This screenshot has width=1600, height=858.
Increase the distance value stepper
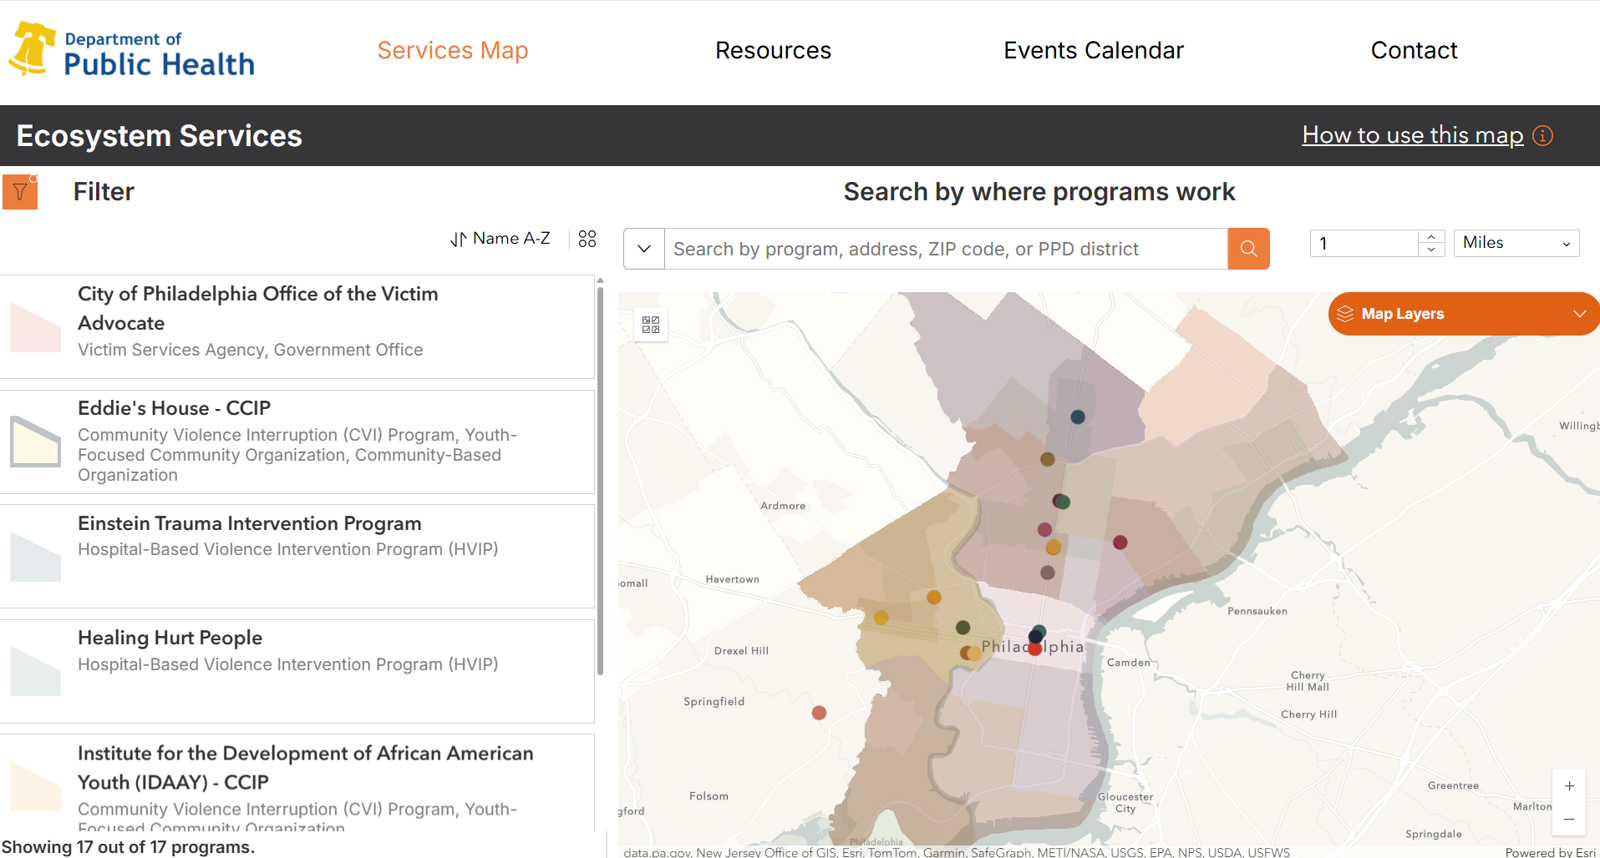tap(1431, 237)
